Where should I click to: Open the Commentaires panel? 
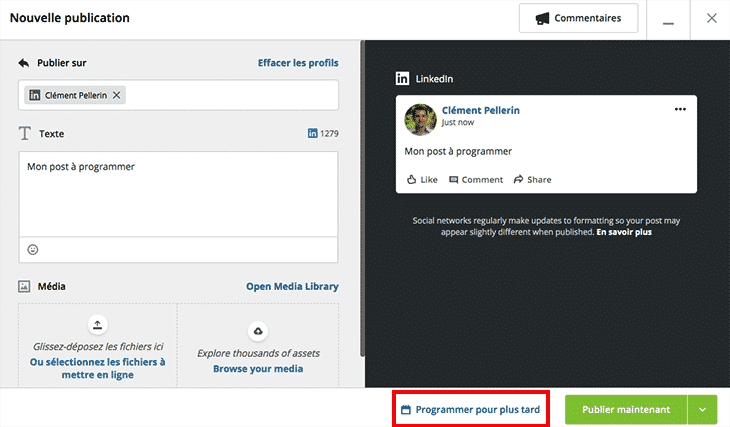579,18
